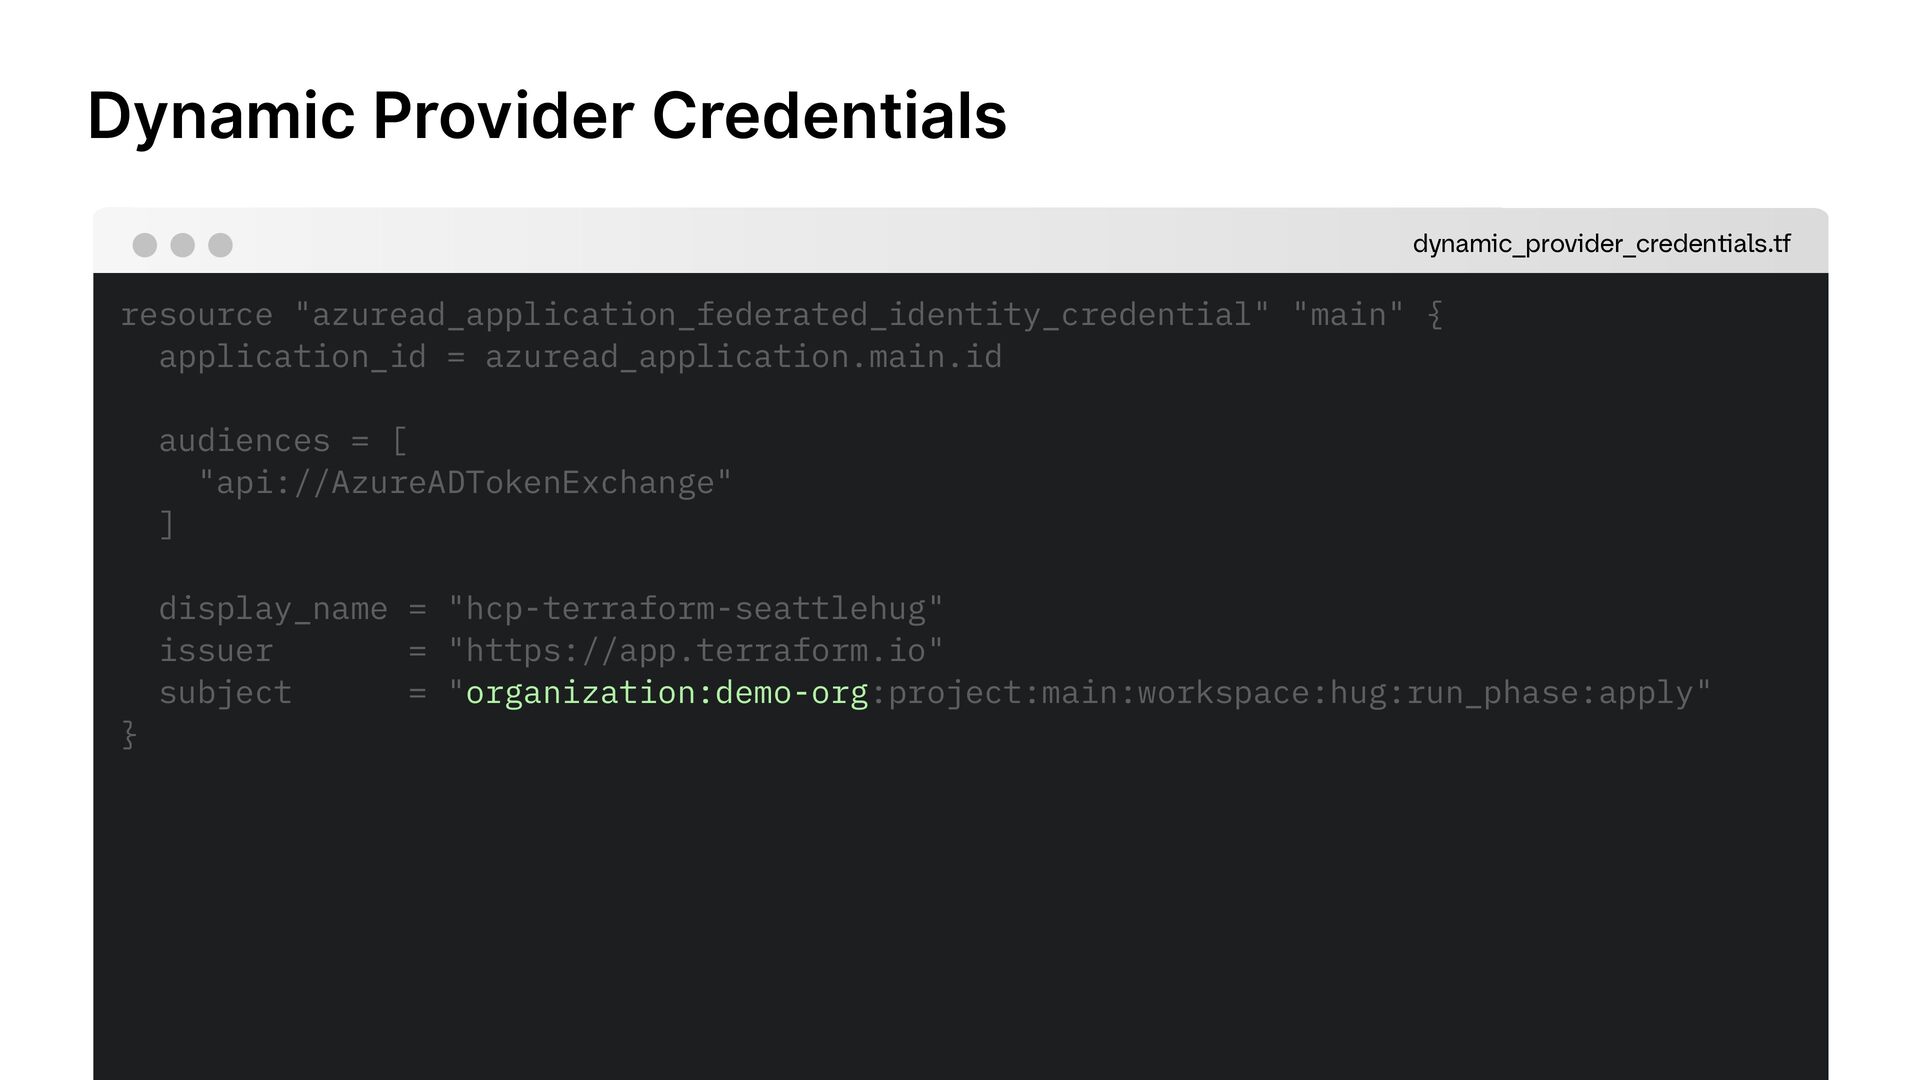Click the Dynamic Provider Credentials heading
1920x1080 pixels.
coord(546,116)
